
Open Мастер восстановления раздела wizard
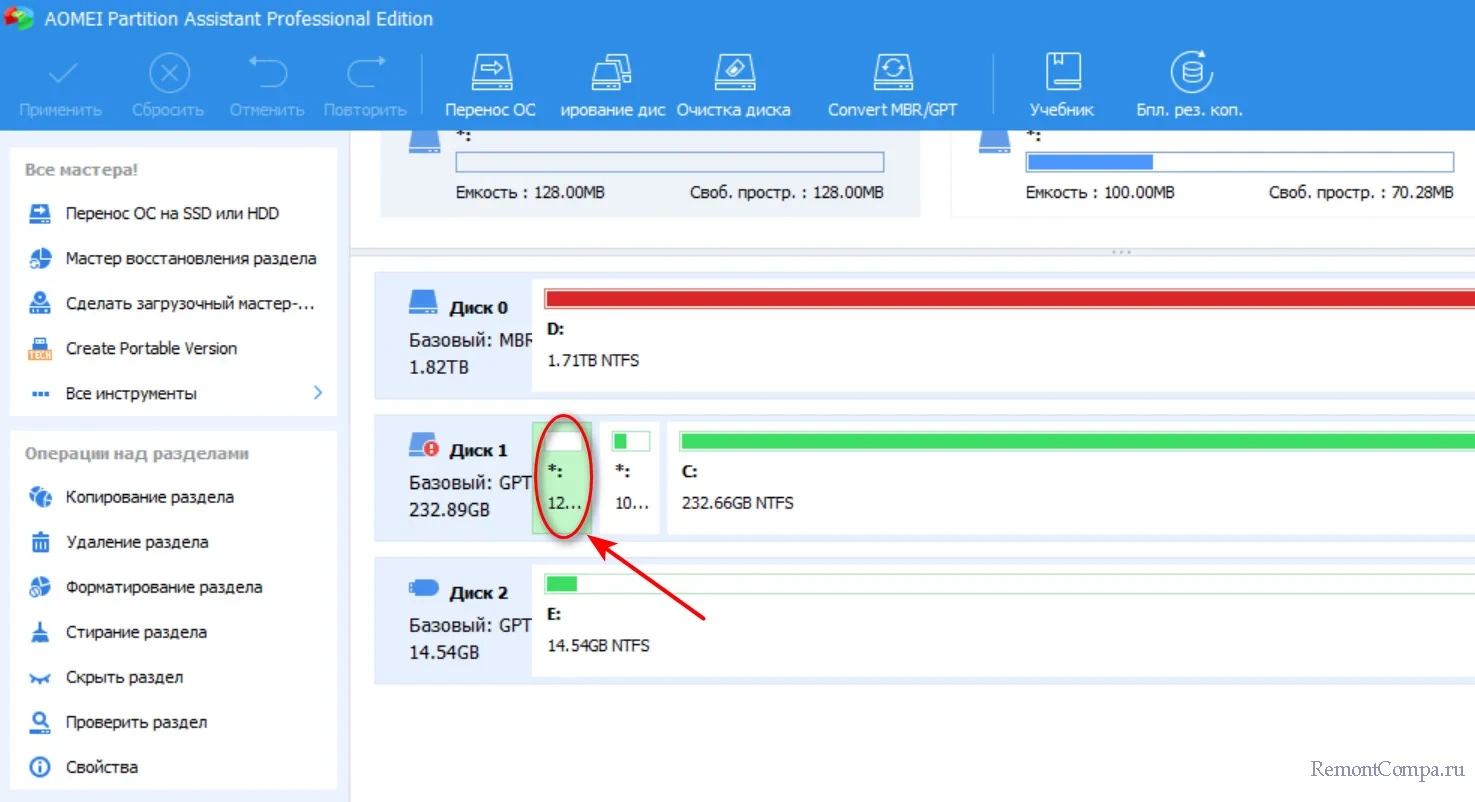click(190, 258)
